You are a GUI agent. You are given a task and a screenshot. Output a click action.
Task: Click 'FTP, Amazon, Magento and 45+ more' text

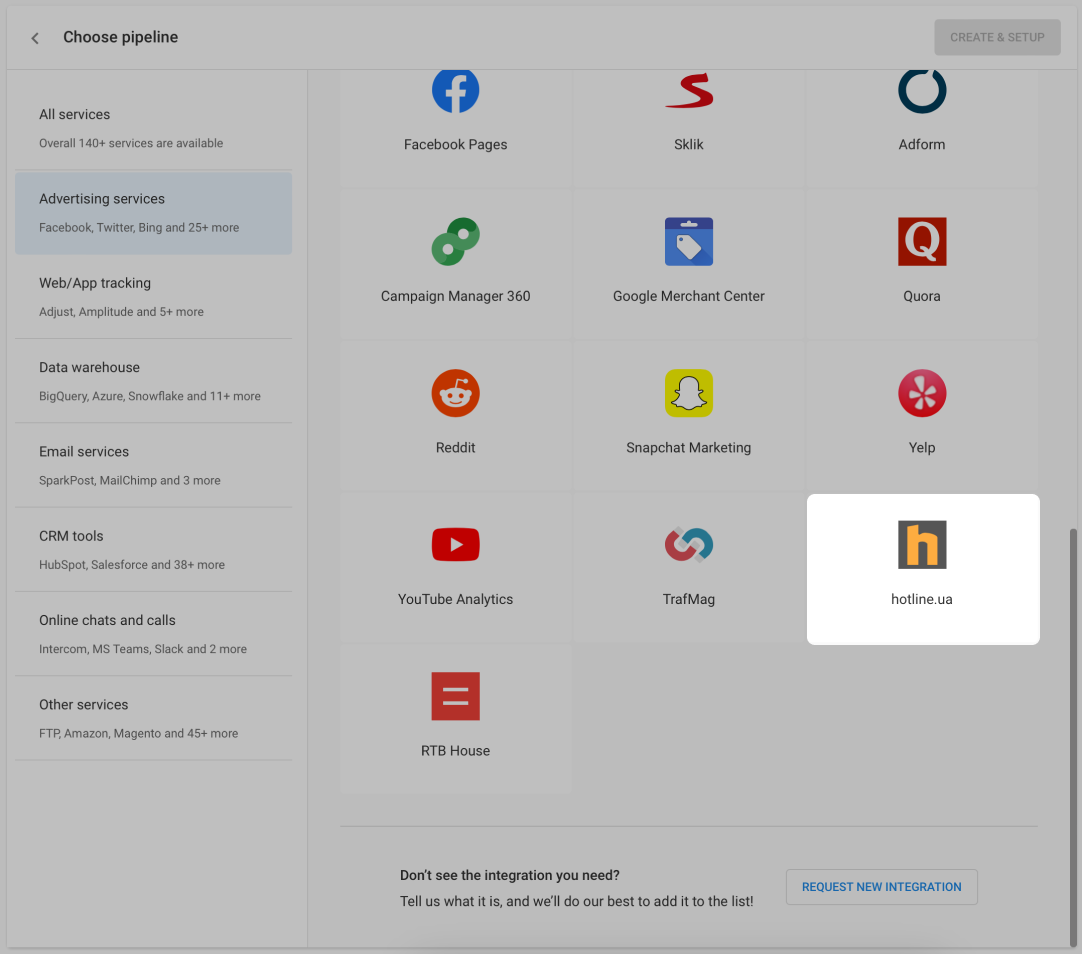coord(139,733)
